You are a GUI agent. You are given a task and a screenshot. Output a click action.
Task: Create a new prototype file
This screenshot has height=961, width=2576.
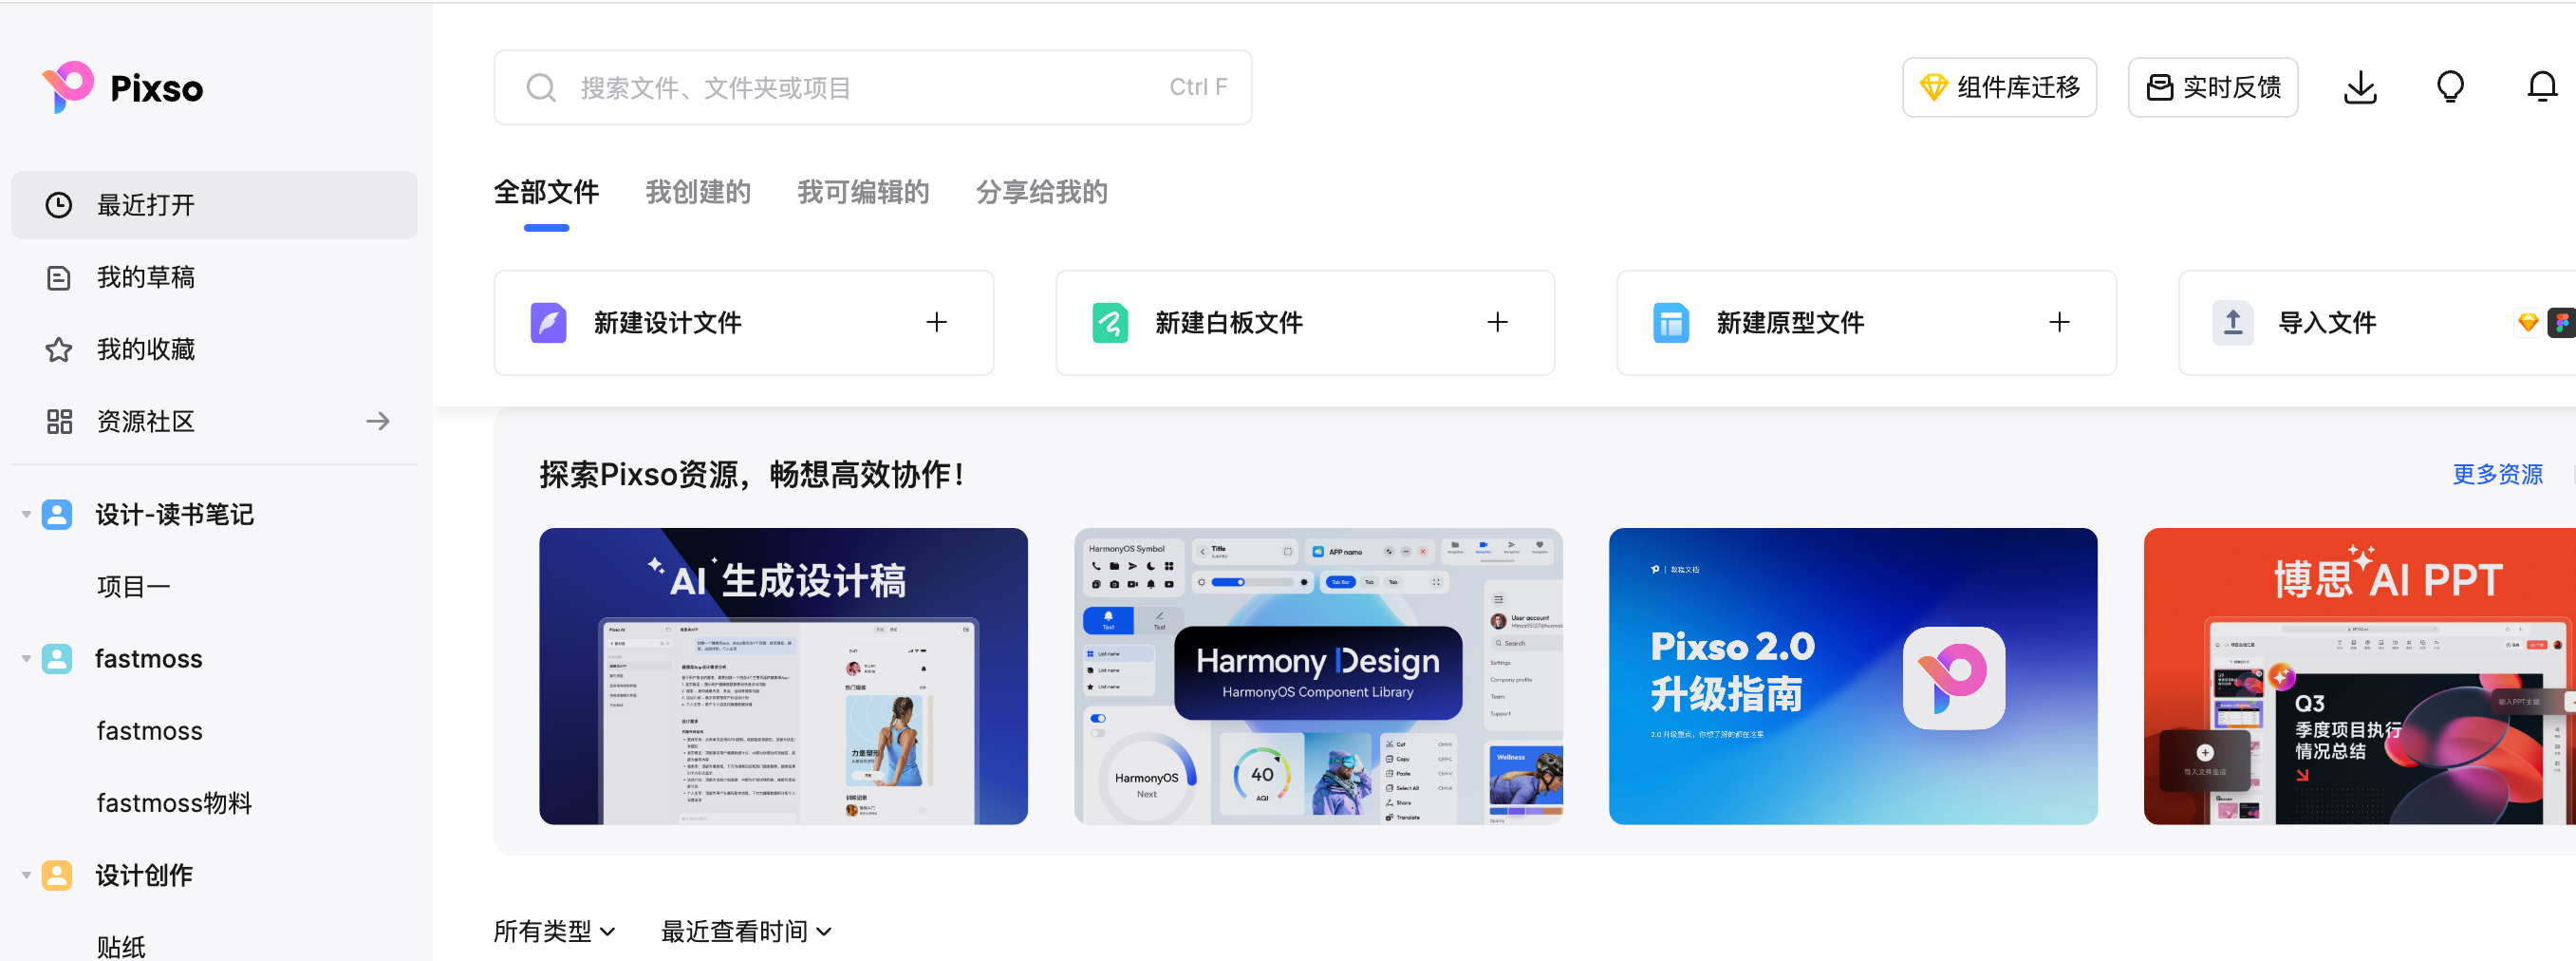pos(1866,323)
